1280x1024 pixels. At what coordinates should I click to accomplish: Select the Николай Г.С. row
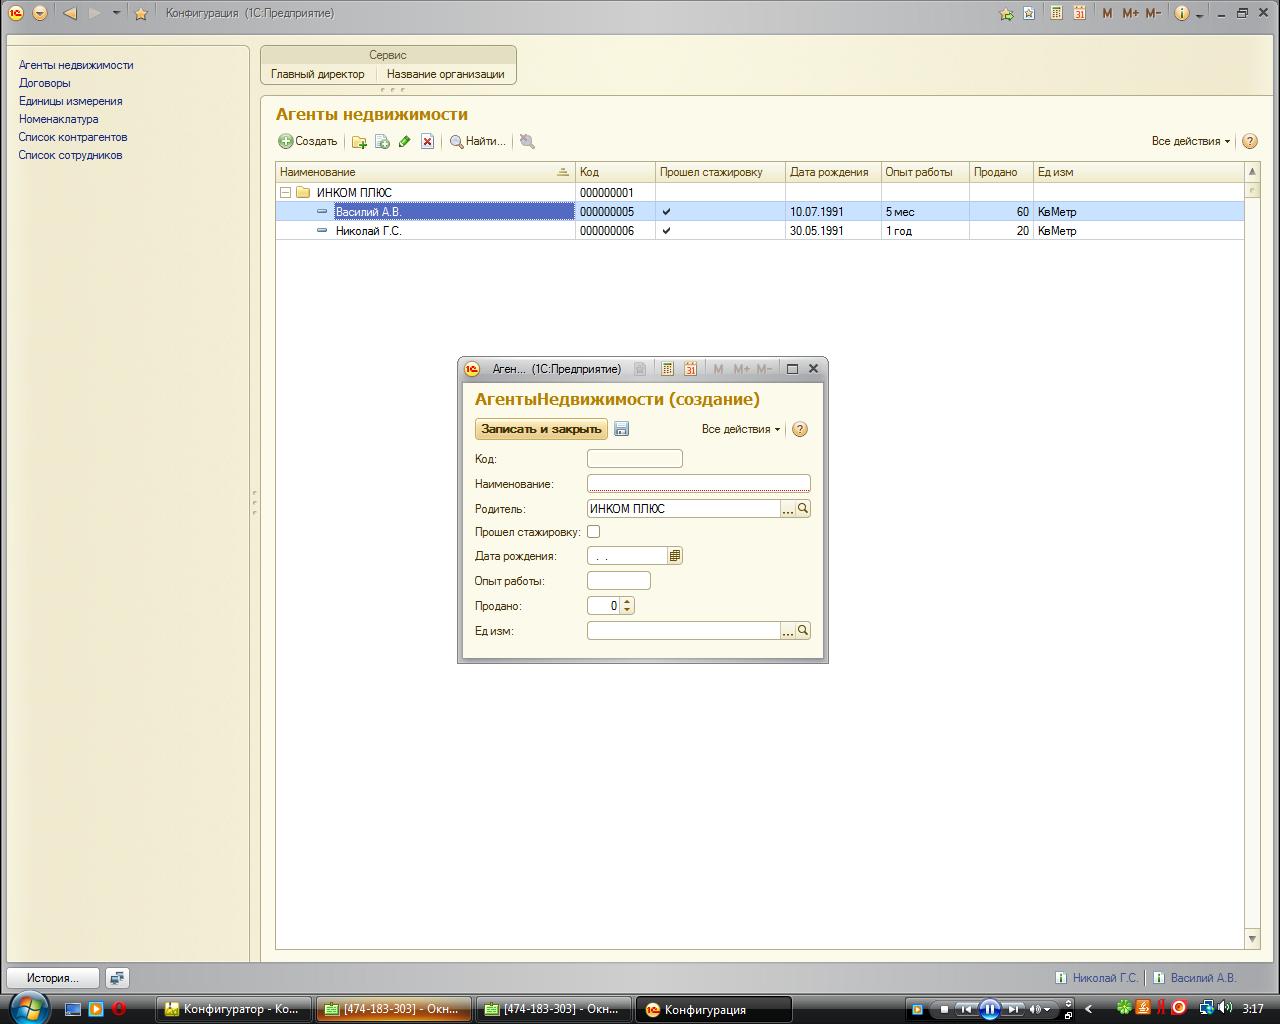pyautogui.click(x=760, y=231)
